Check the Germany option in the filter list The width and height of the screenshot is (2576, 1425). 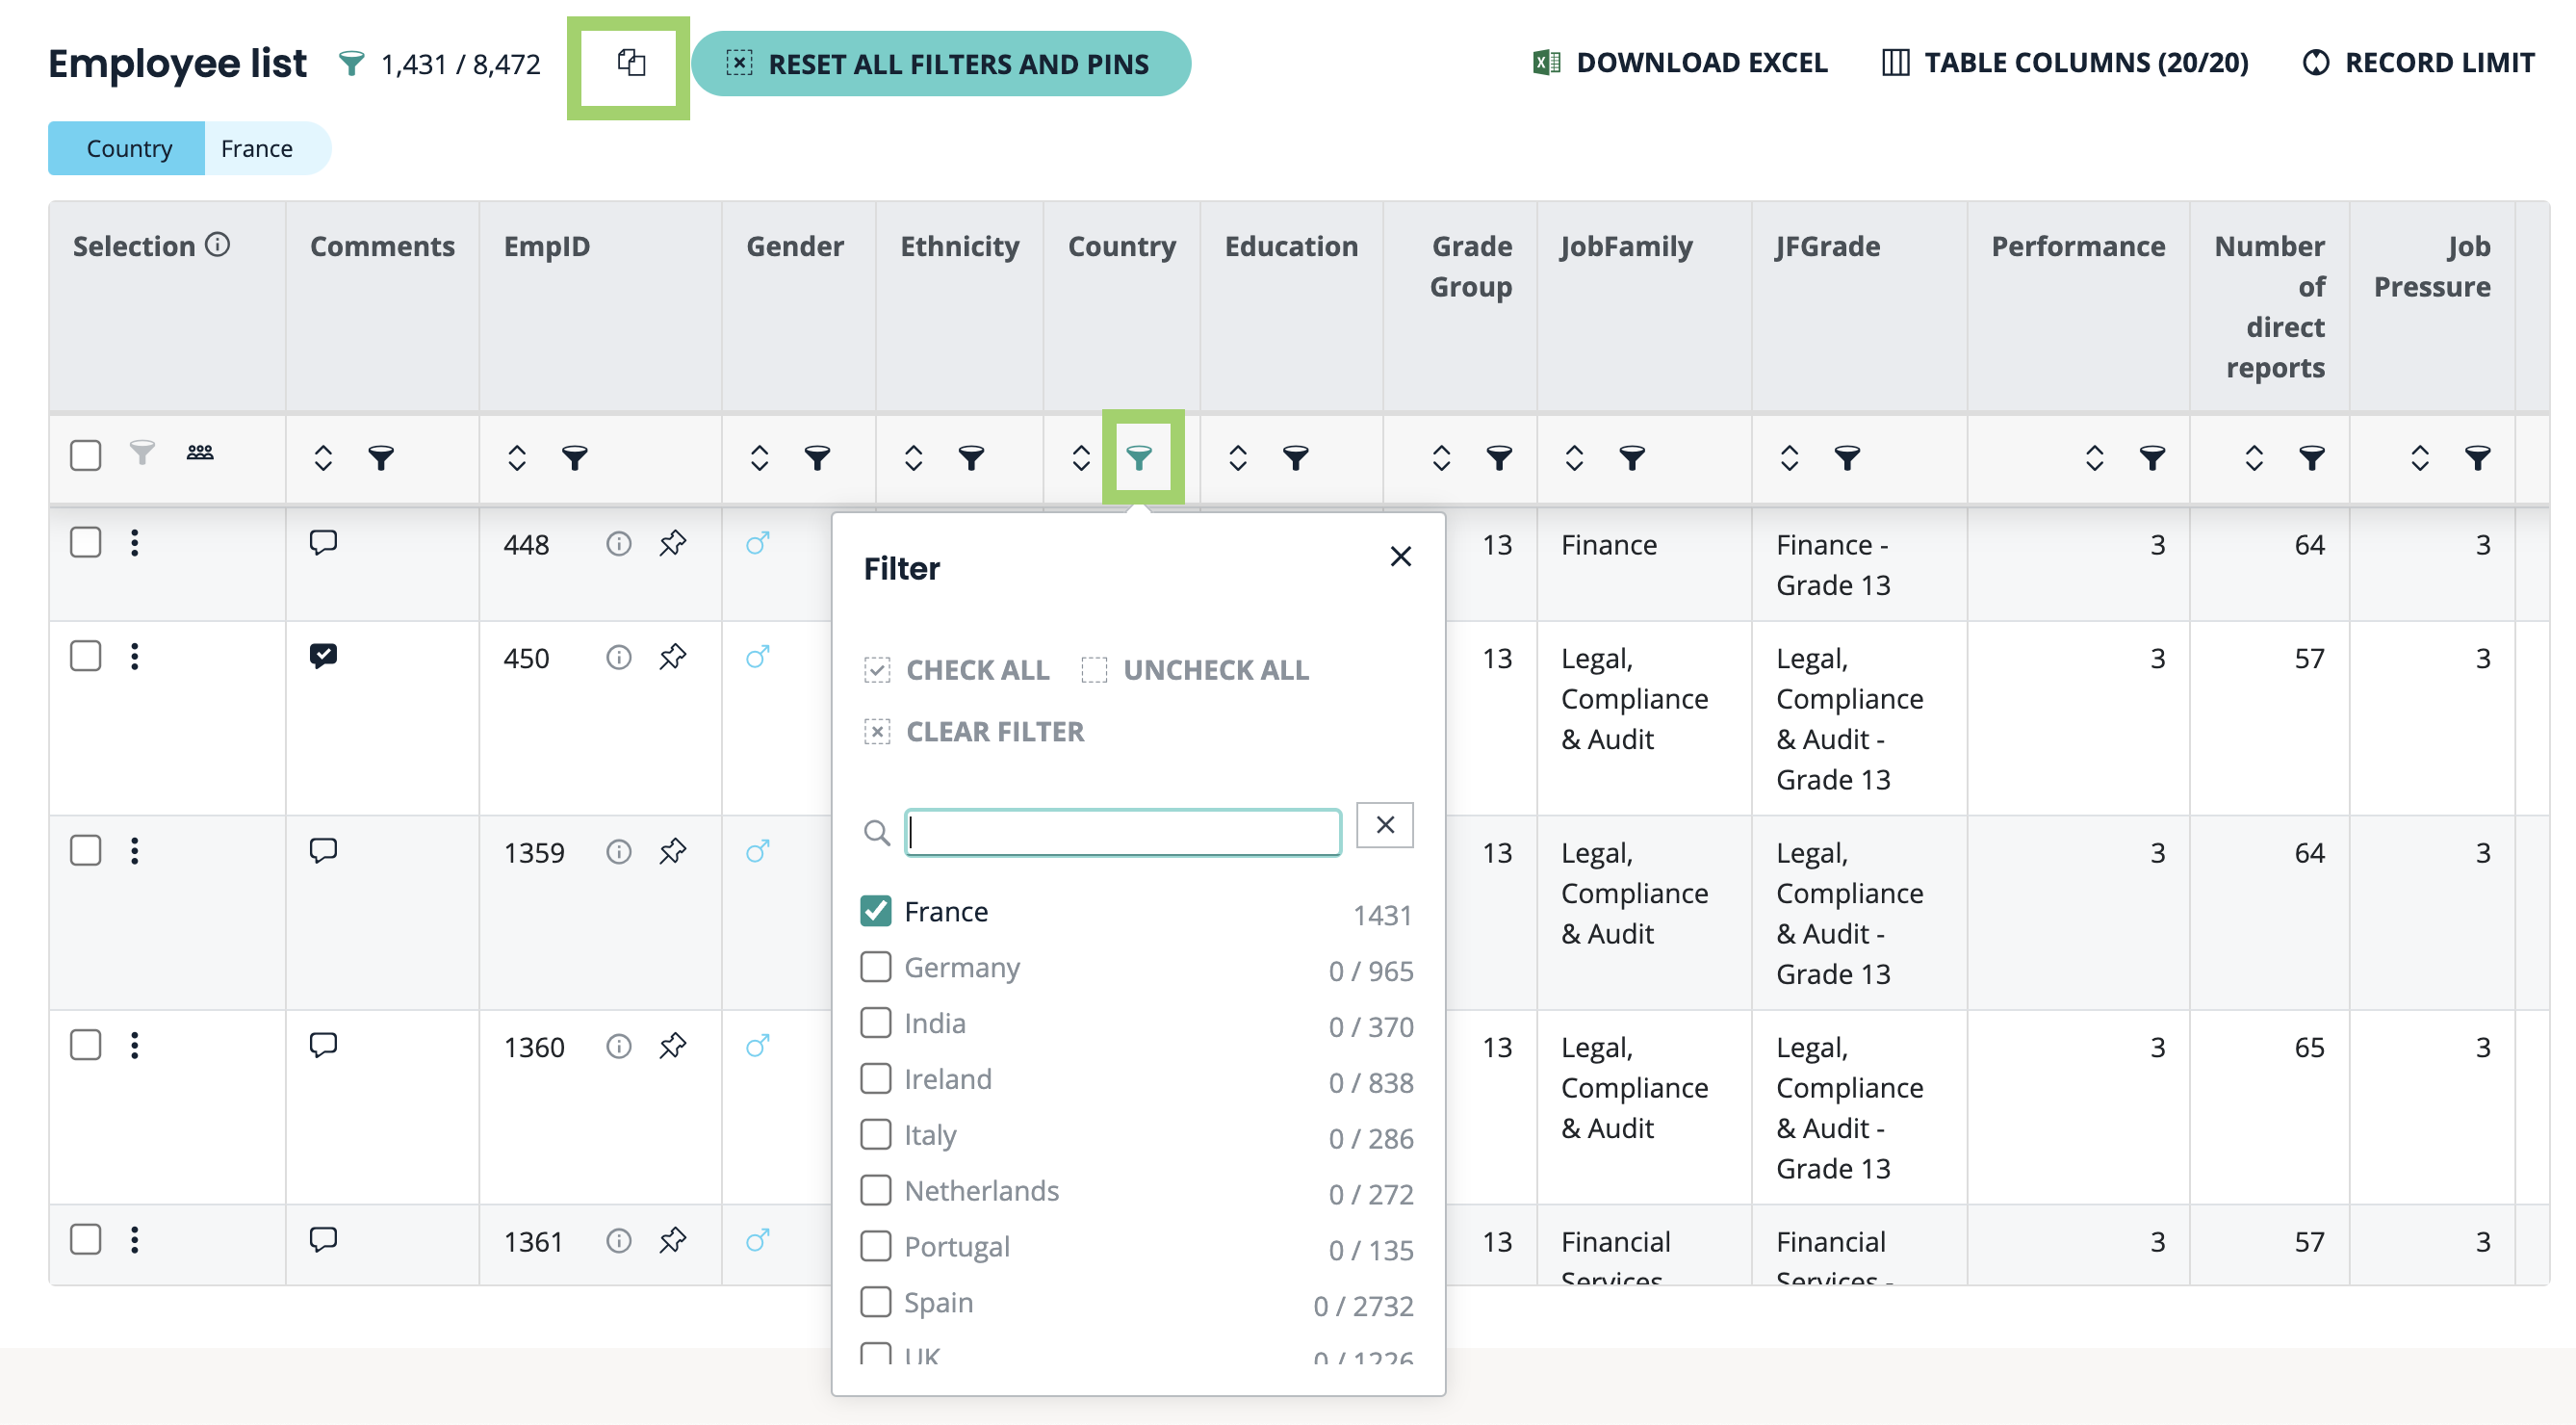(876, 967)
